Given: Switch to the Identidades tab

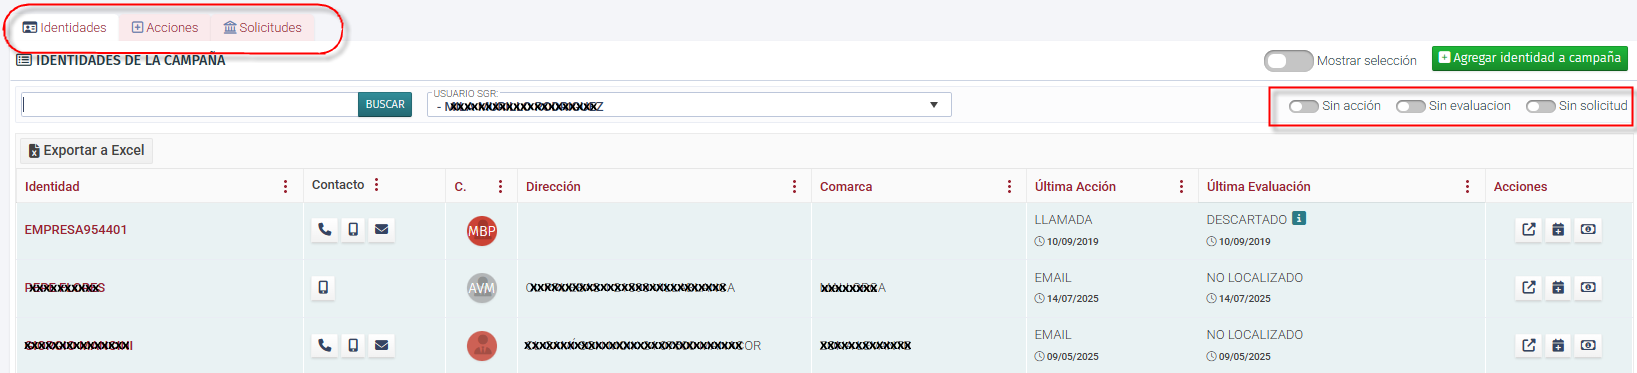Looking at the screenshot, I should point(65,28).
